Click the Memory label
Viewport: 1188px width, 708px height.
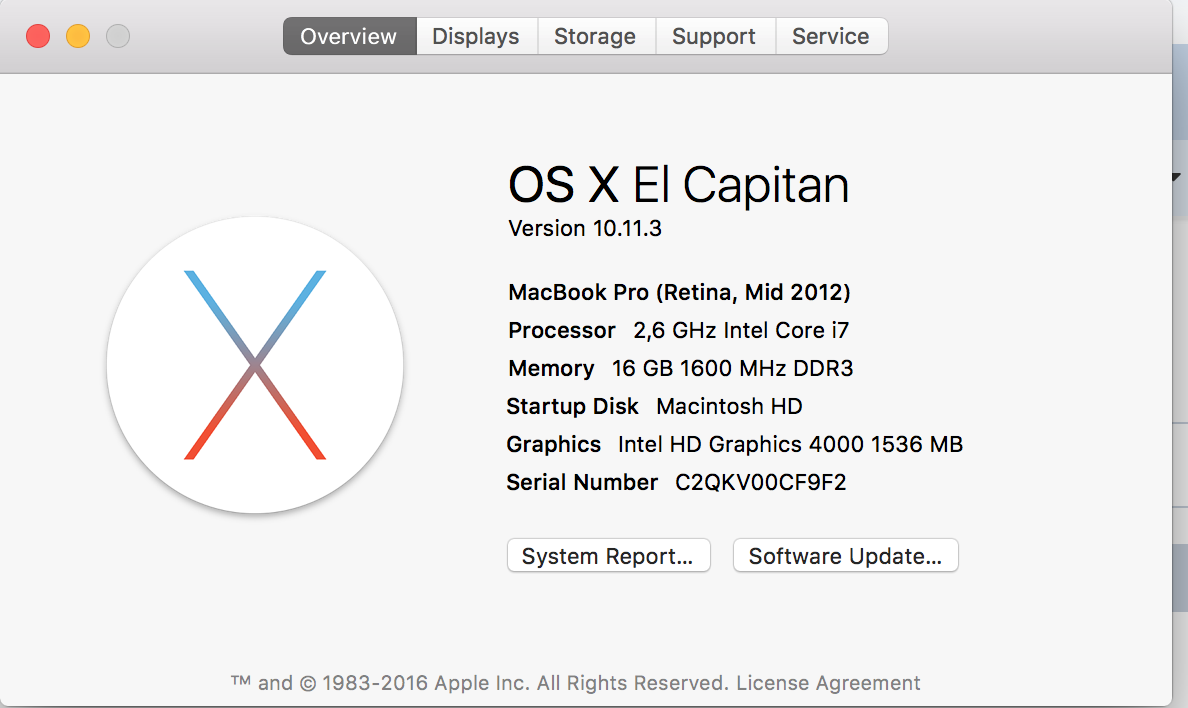click(551, 368)
